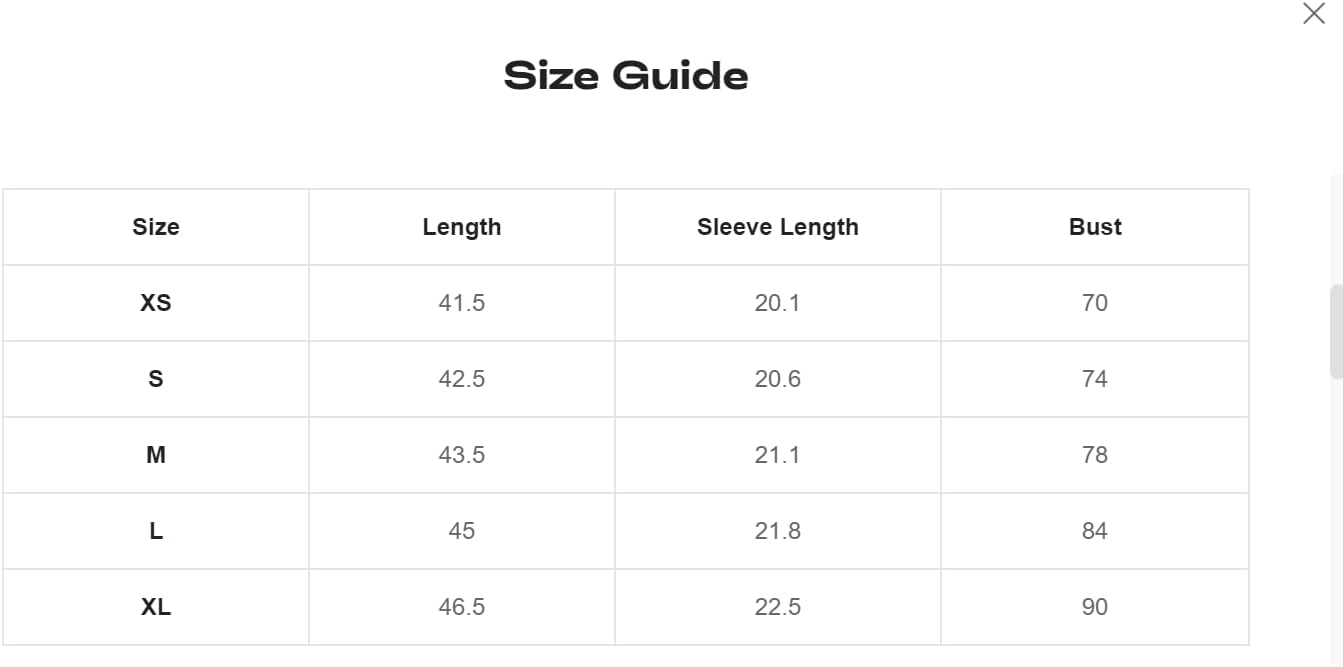The width and height of the screenshot is (1343, 667).
Task: Click the vertical scrollbar thumb
Action: [1336, 332]
